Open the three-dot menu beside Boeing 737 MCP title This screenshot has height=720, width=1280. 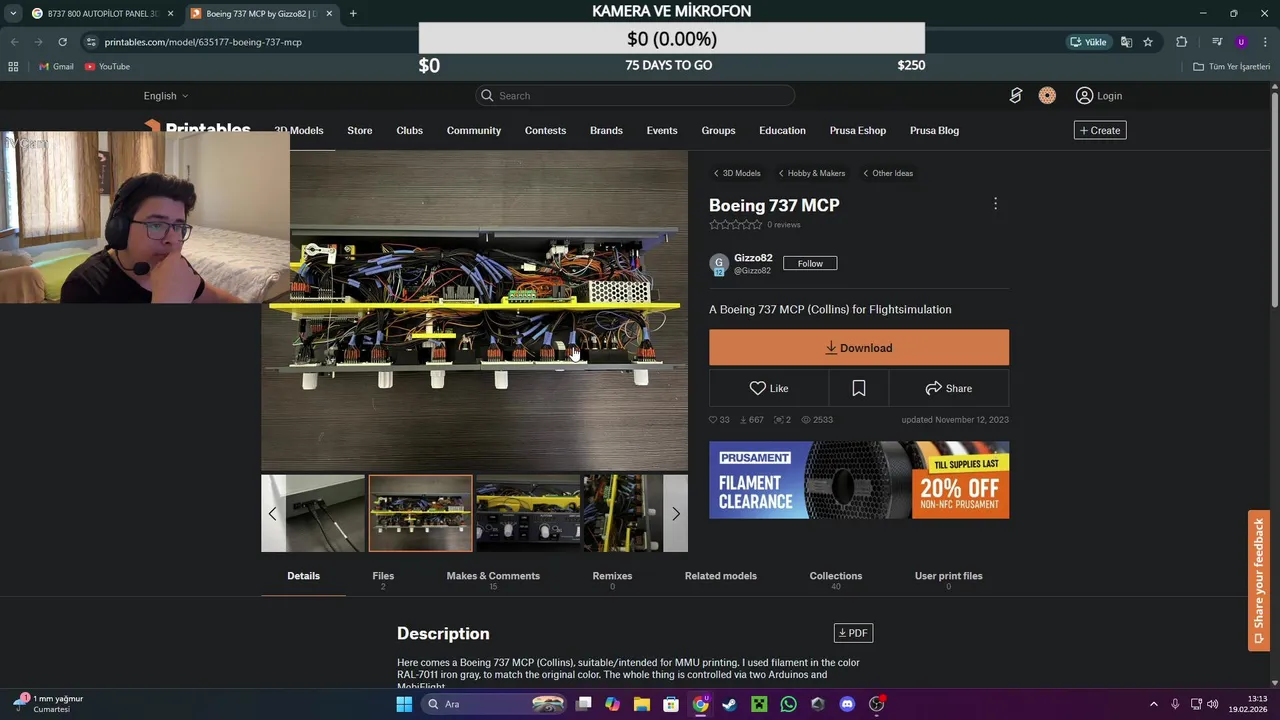(x=995, y=204)
